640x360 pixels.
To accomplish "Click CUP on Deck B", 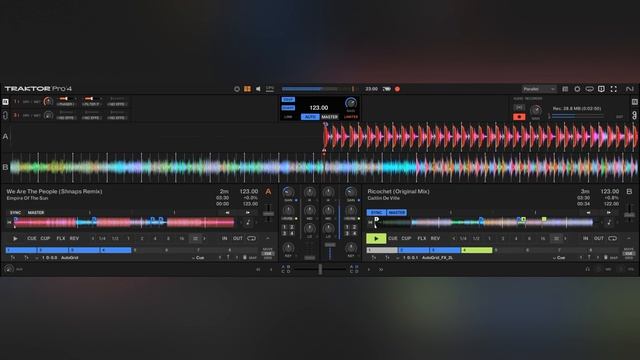I will pos(406,238).
